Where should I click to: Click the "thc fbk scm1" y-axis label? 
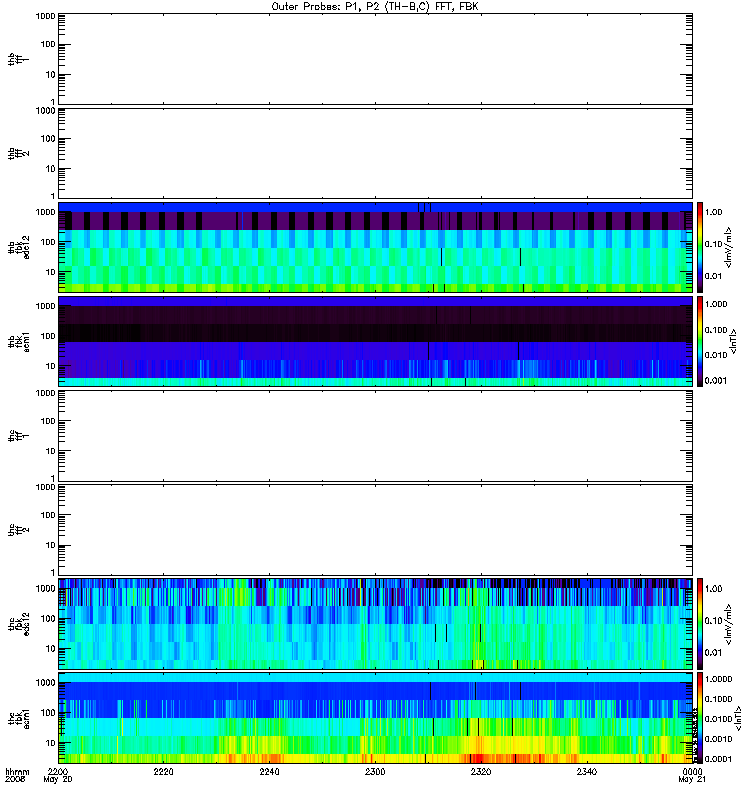click(19, 718)
